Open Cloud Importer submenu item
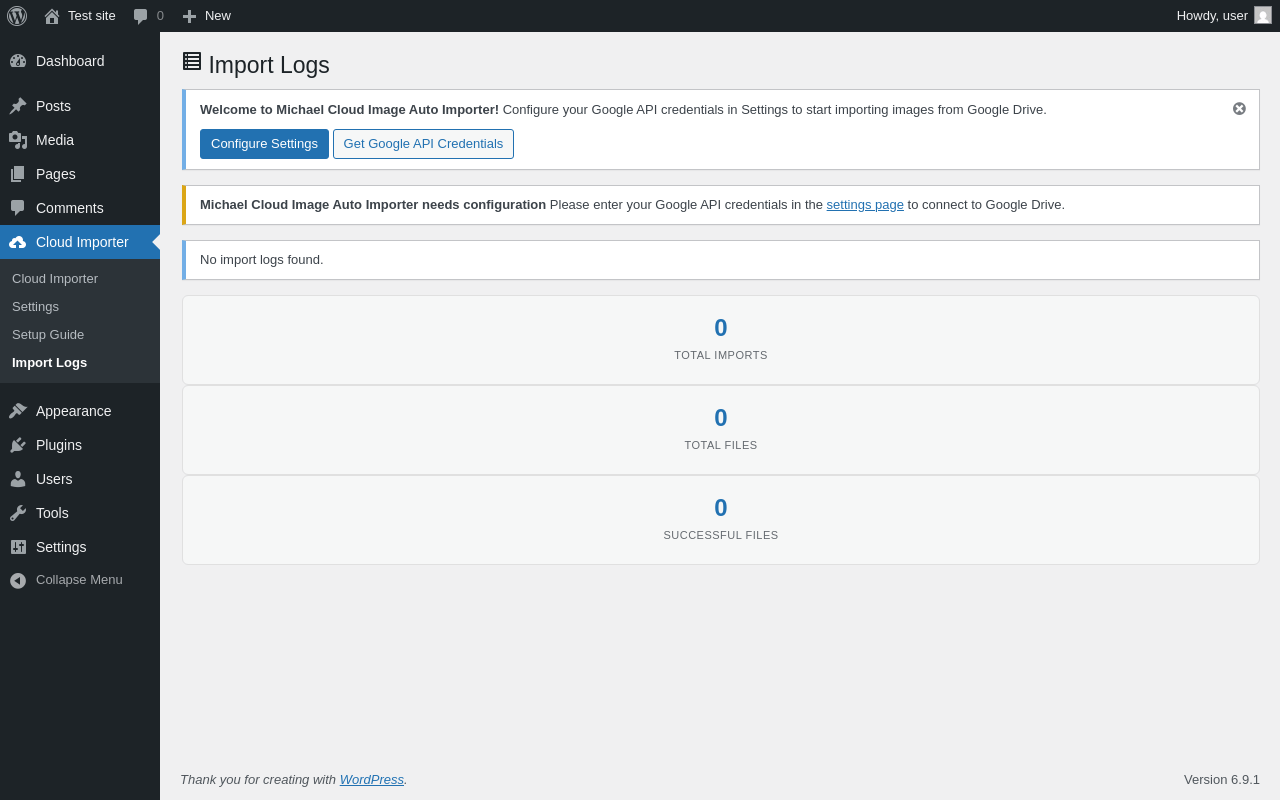 [55, 279]
